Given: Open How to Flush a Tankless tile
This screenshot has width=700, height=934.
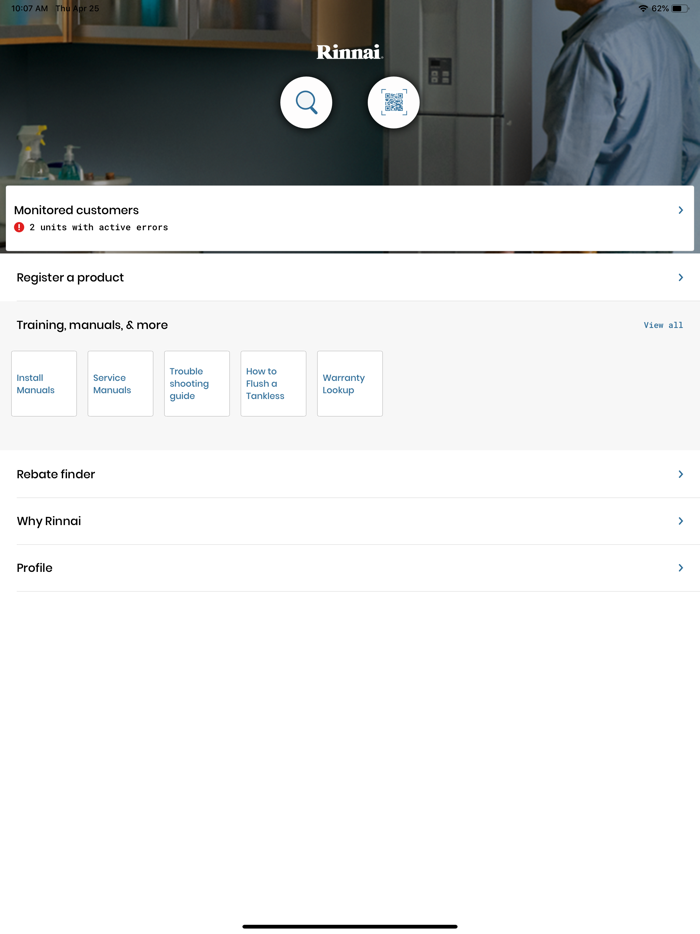Looking at the screenshot, I should (x=273, y=384).
